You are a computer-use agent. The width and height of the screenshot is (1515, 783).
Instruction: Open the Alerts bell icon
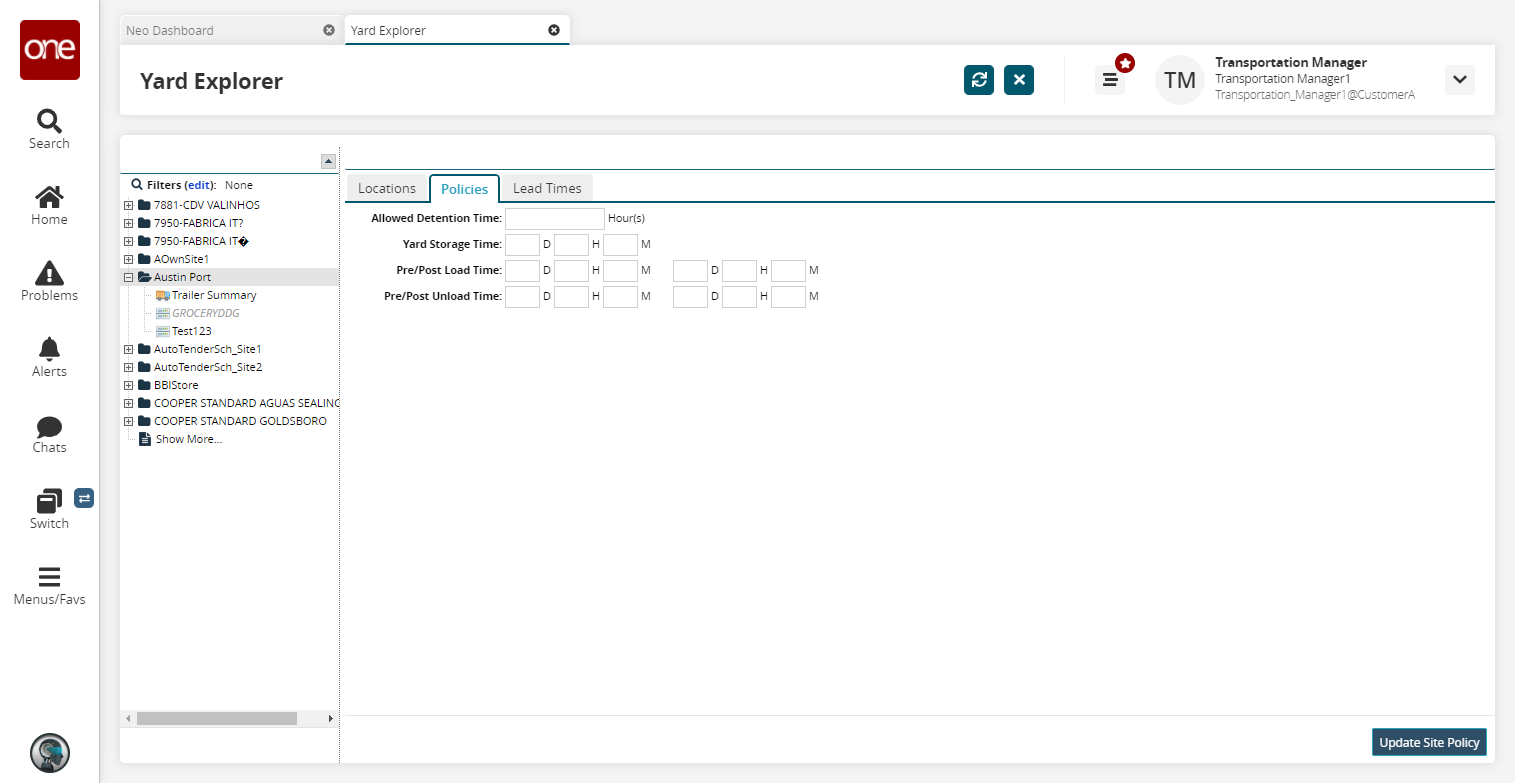tap(49, 349)
